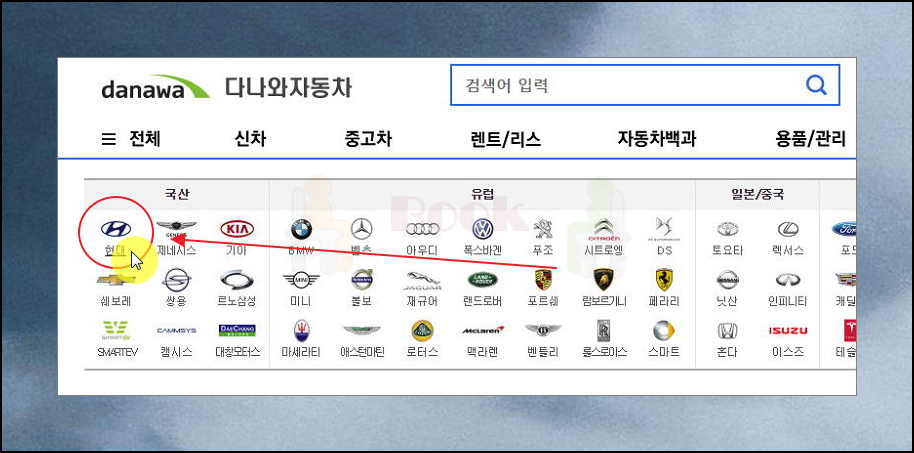
Task: Select the 포르쉐 text link
Action: [x=543, y=301]
